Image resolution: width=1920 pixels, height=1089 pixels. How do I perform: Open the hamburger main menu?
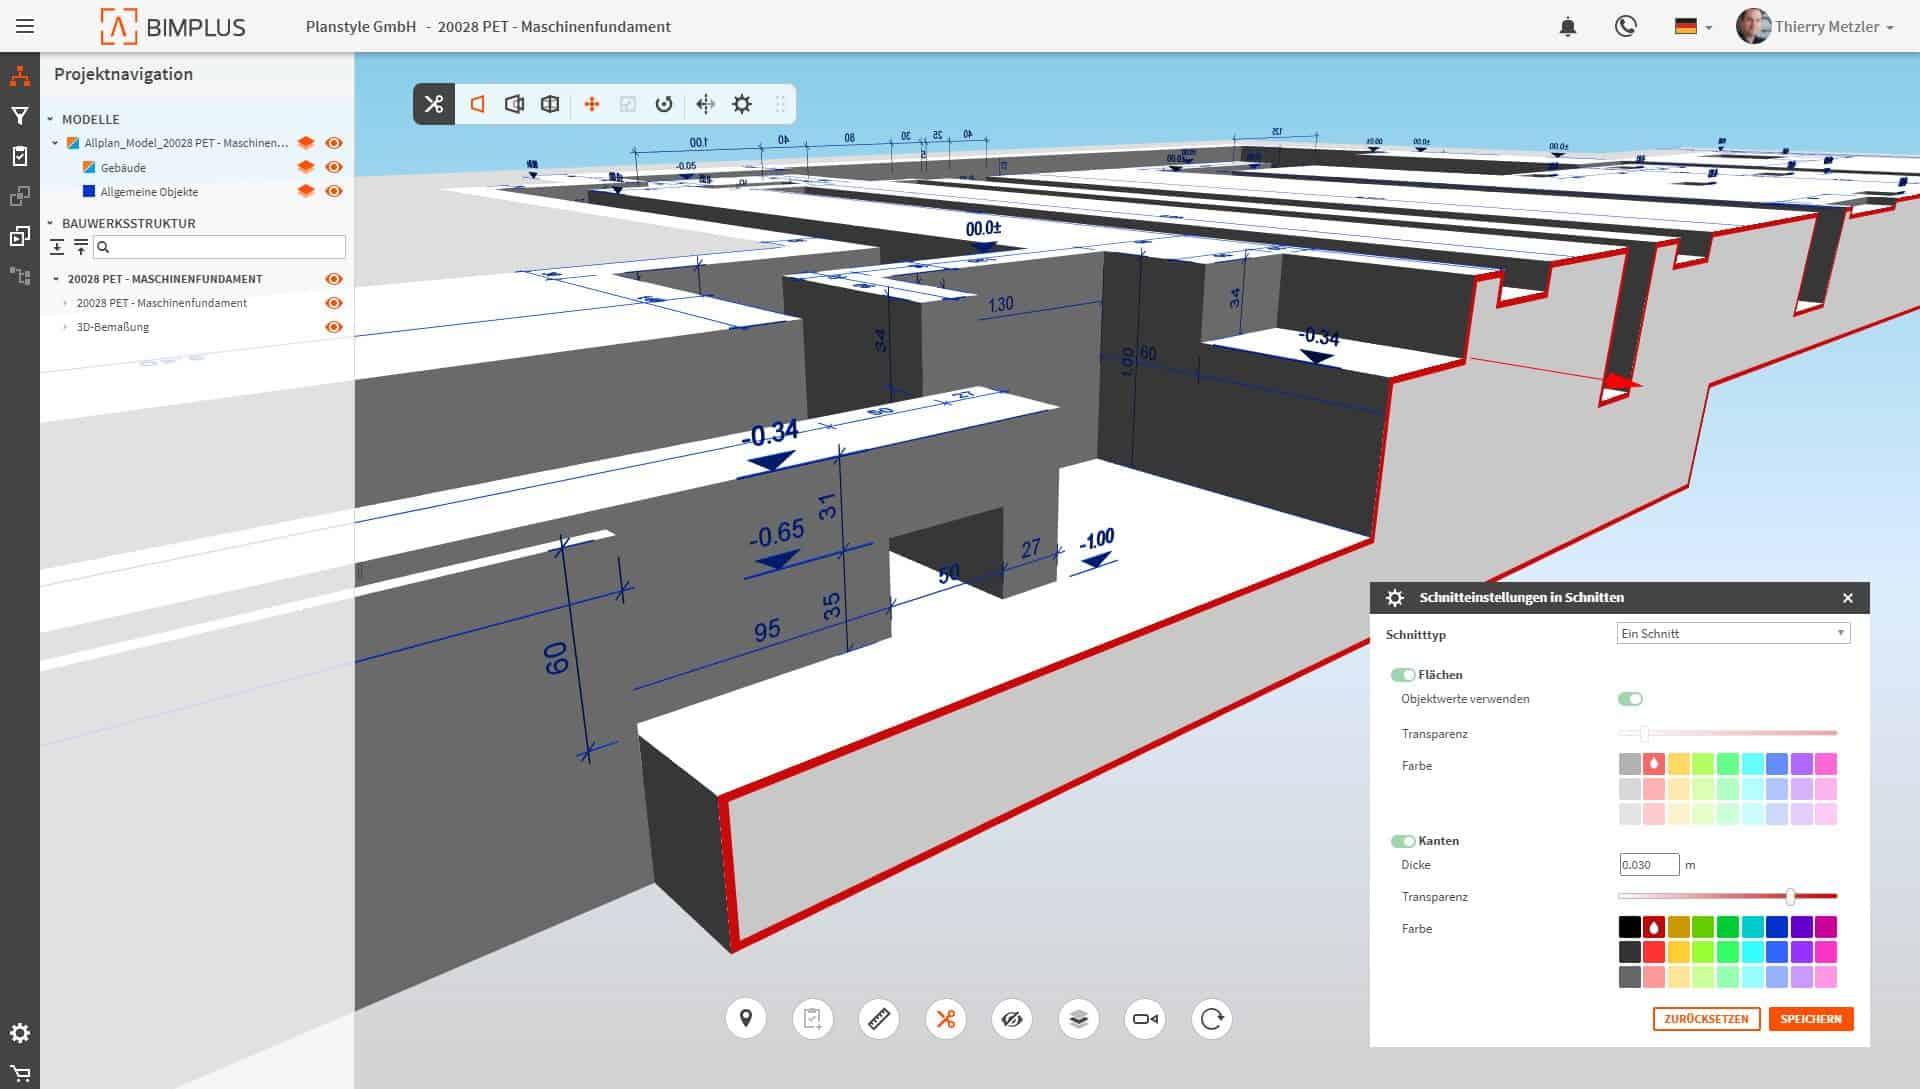pyautogui.click(x=25, y=27)
